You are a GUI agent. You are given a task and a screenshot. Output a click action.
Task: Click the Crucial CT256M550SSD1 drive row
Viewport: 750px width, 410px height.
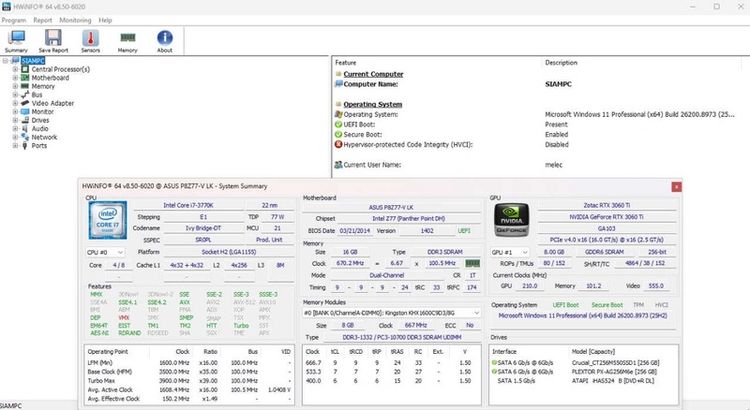[x=583, y=363]
